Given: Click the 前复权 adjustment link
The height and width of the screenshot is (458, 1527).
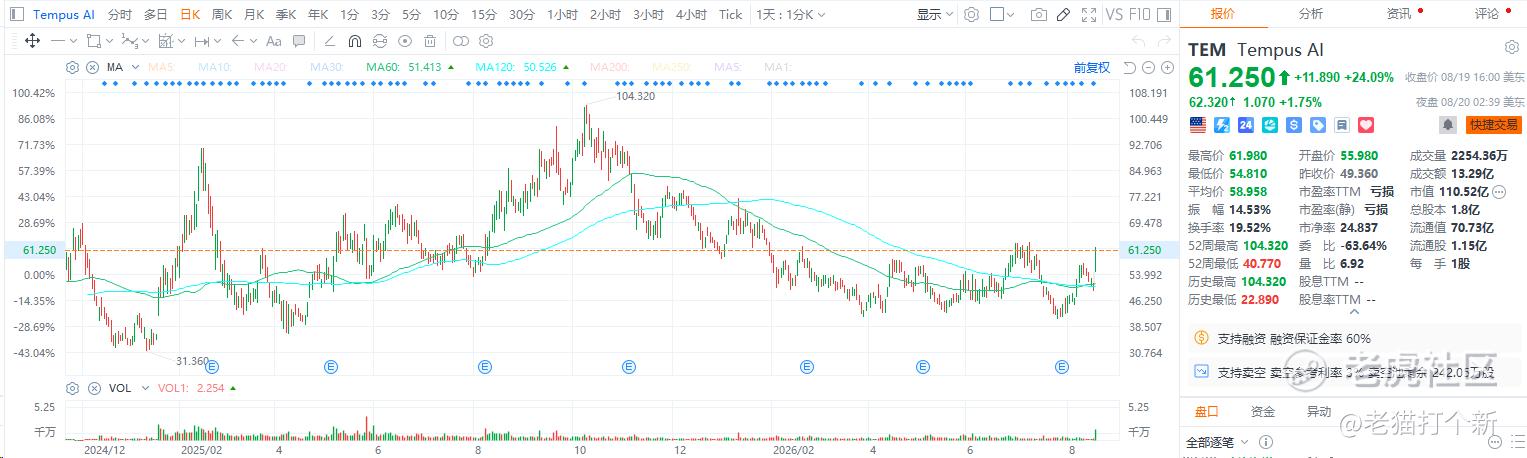Looking at the screenshot, I should [x=1092, y=67].
